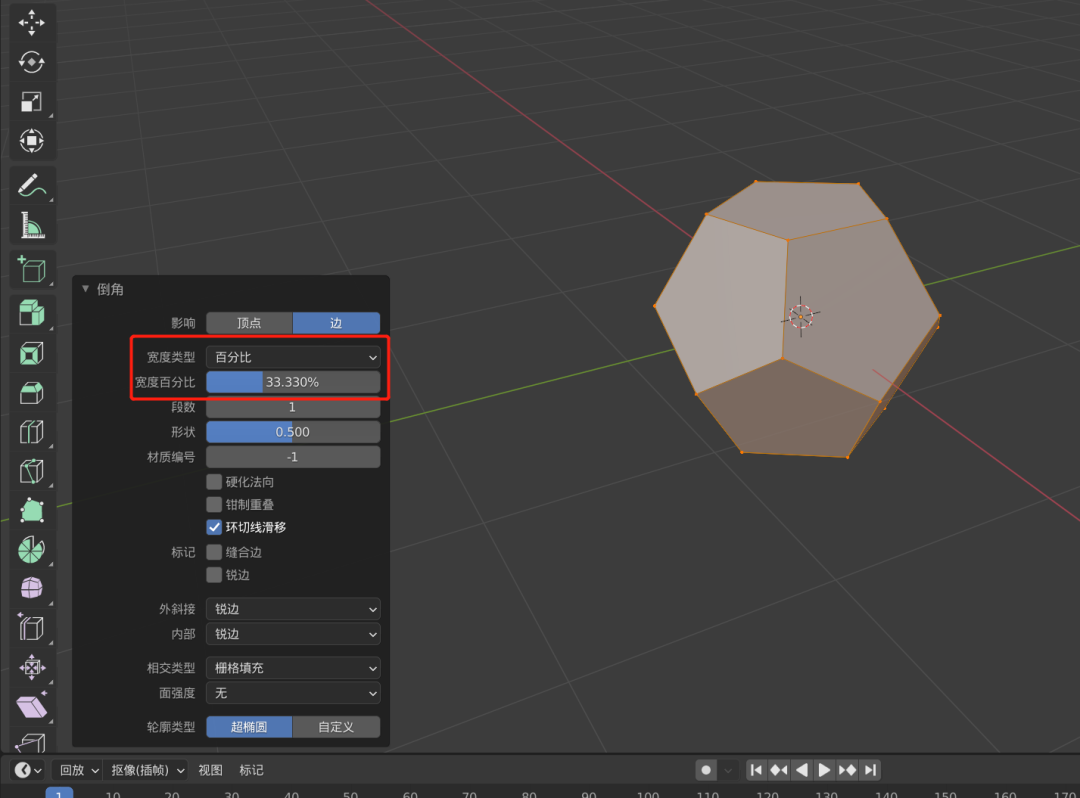This screenshot has width=1080, height=798.
Task: Open the auto keyframing options dropdown
Action: pyautogui.click(x=728, y=770)
